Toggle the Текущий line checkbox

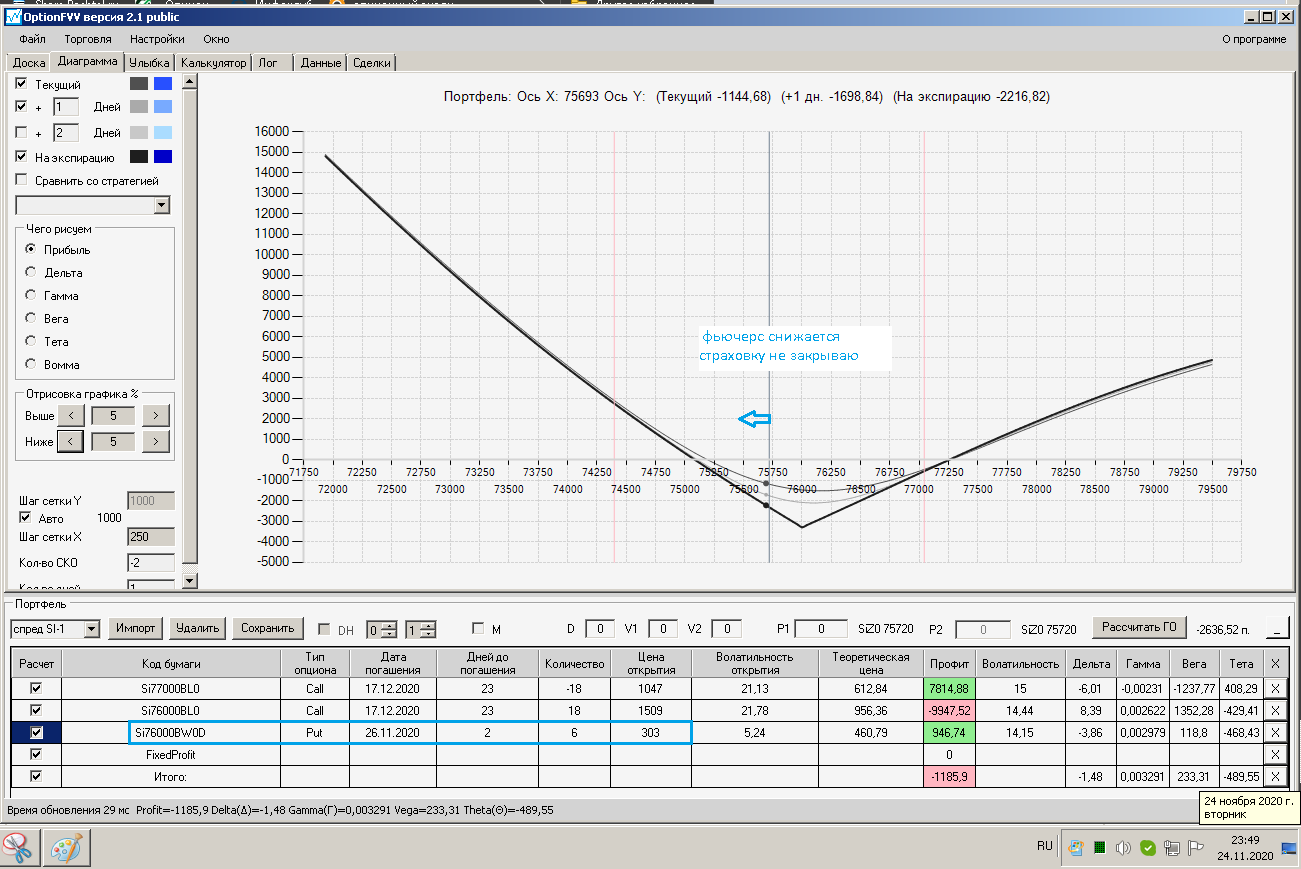22,84
